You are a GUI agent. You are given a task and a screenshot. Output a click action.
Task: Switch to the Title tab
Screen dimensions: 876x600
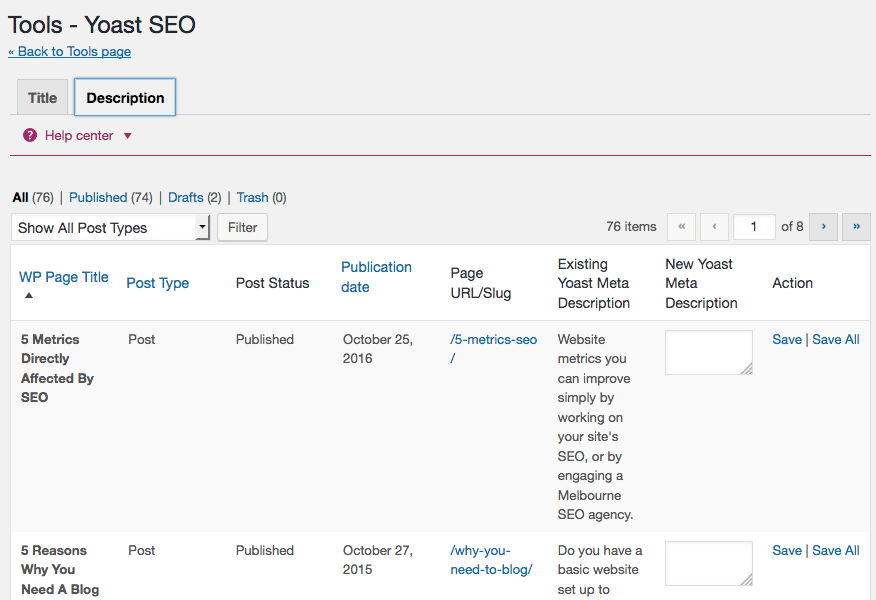(42, 98)
